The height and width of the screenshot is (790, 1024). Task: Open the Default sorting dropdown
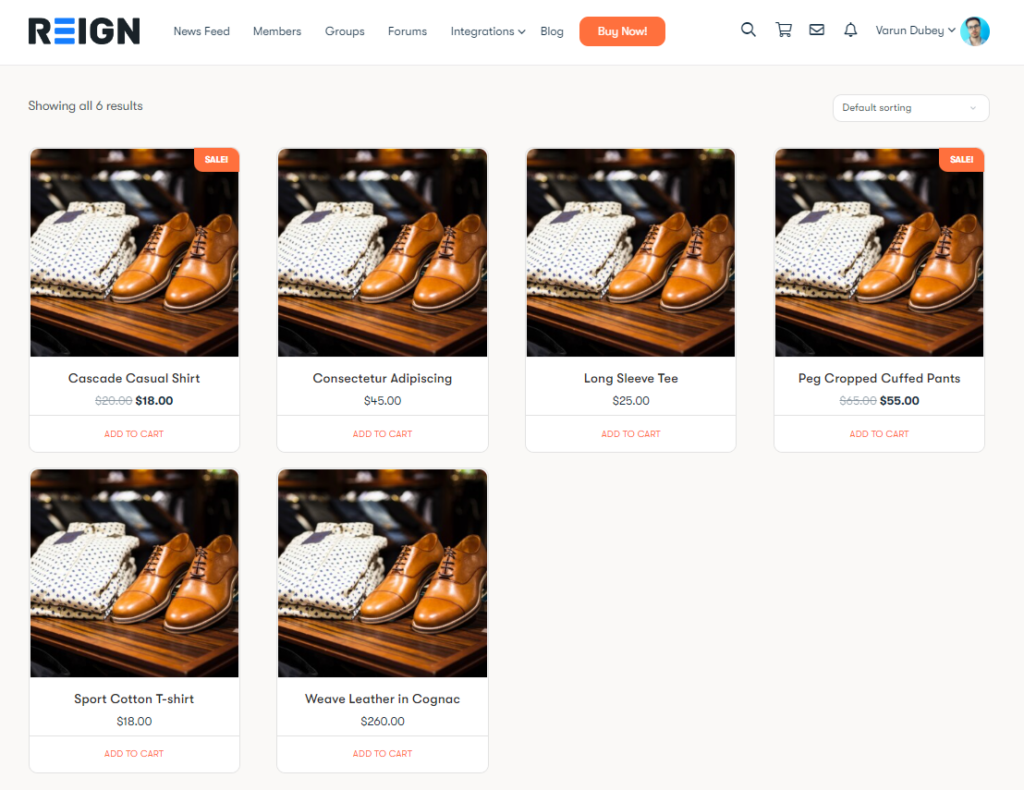[910, 108]
